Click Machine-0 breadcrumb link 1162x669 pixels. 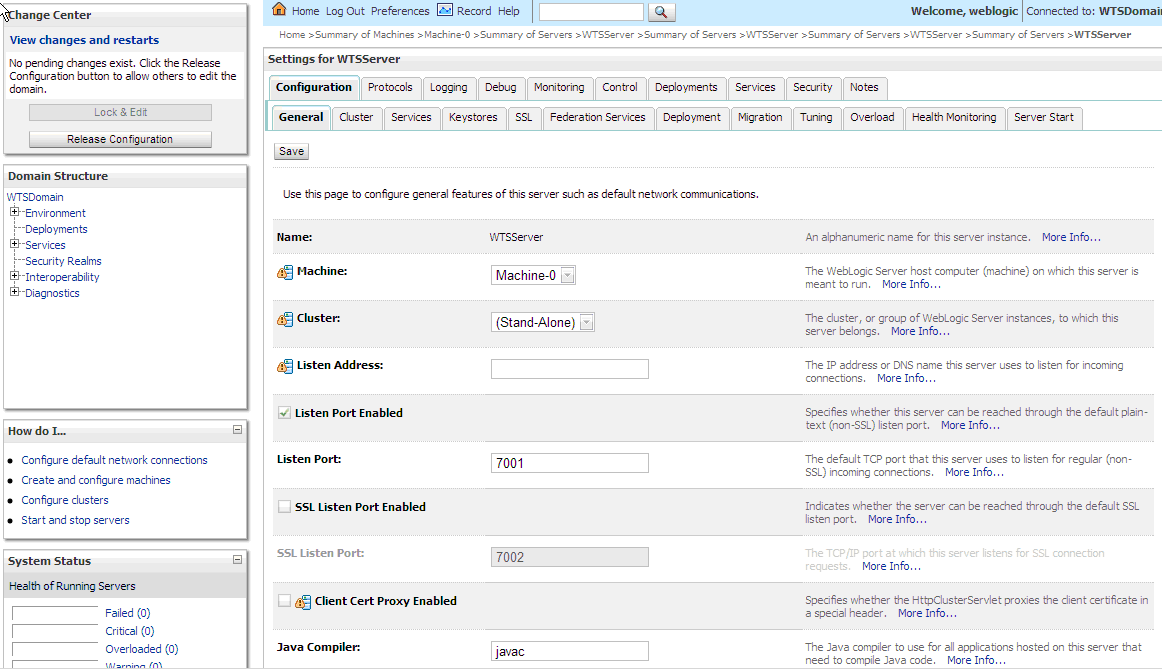[447, 35]
